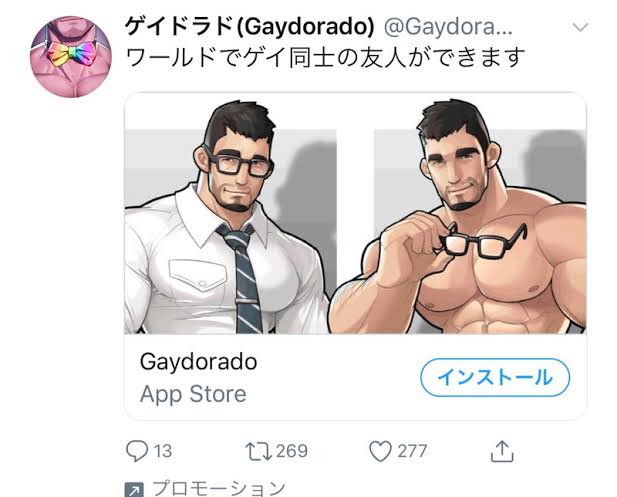Open the @Gaydora... account handle
This screenshot has width=617, height=497.
[x=448, y=28]
